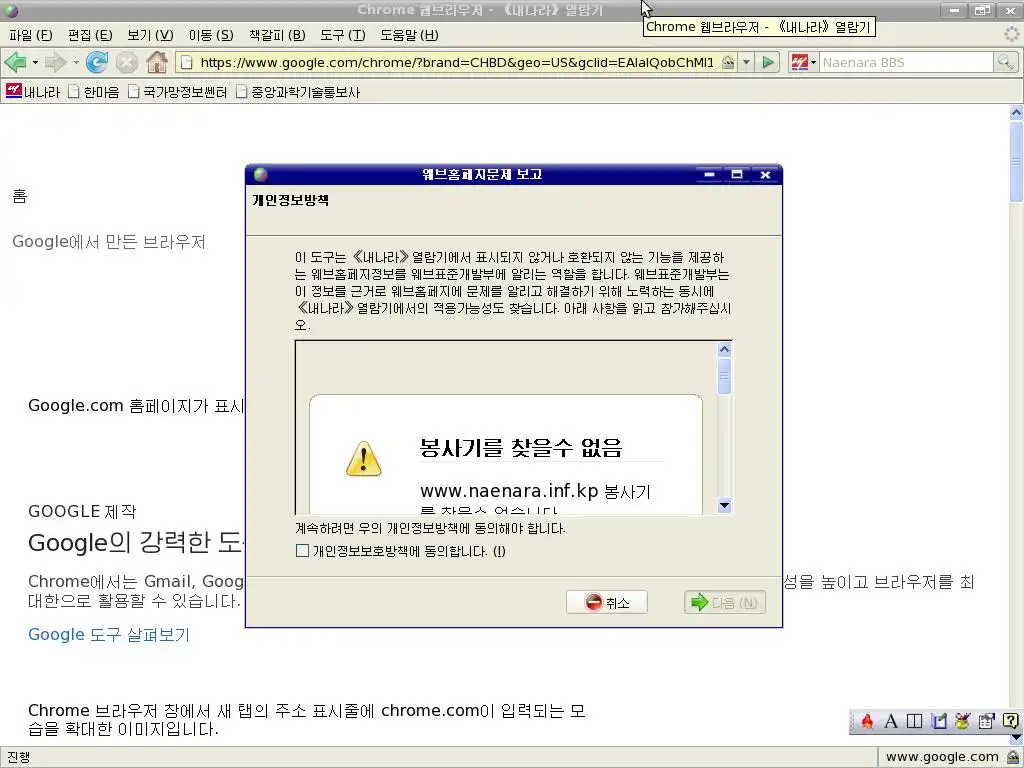Click the notepad with pencil icon
The image size is (1024, 768).
(x=938, y=721)
